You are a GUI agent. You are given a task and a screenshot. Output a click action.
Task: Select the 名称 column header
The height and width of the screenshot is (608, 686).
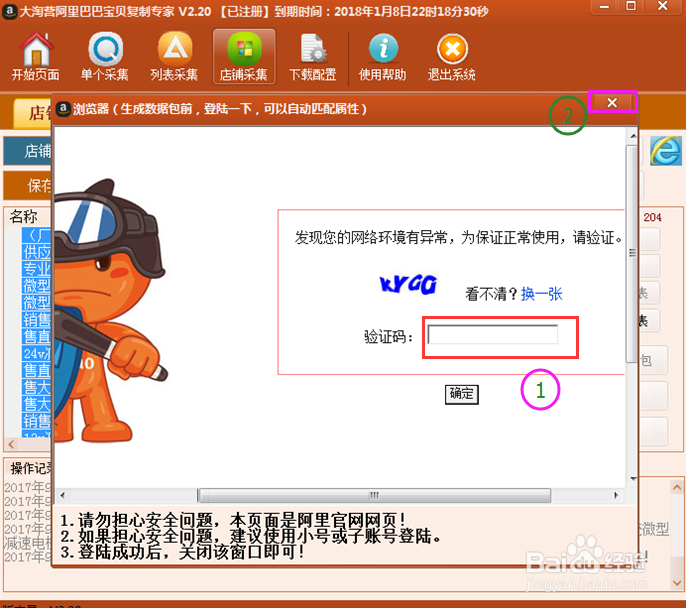click(24, 217)
